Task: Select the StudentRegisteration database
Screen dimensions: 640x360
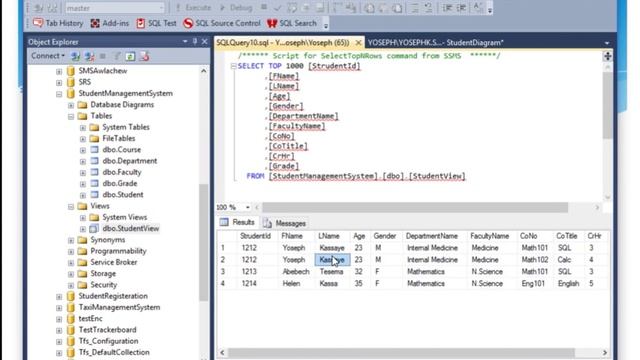Action: tap(113, 296)
